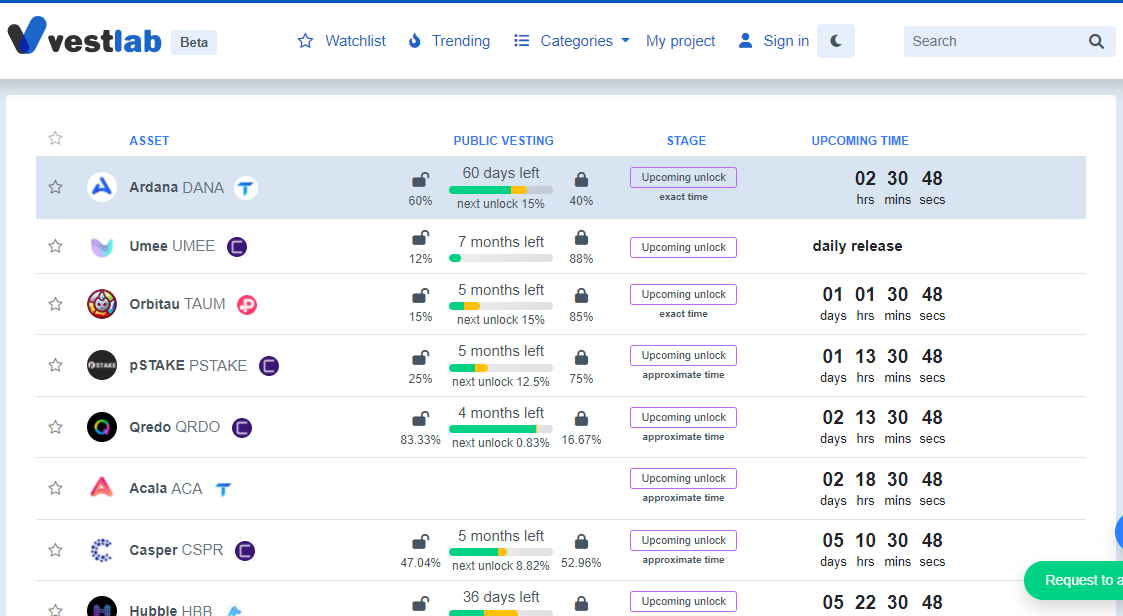Image resolution: width=1123 pixels, height=616 pixels.
Task: Click the unlocked padlock icon for Qredo
Action: click(420, 418)
